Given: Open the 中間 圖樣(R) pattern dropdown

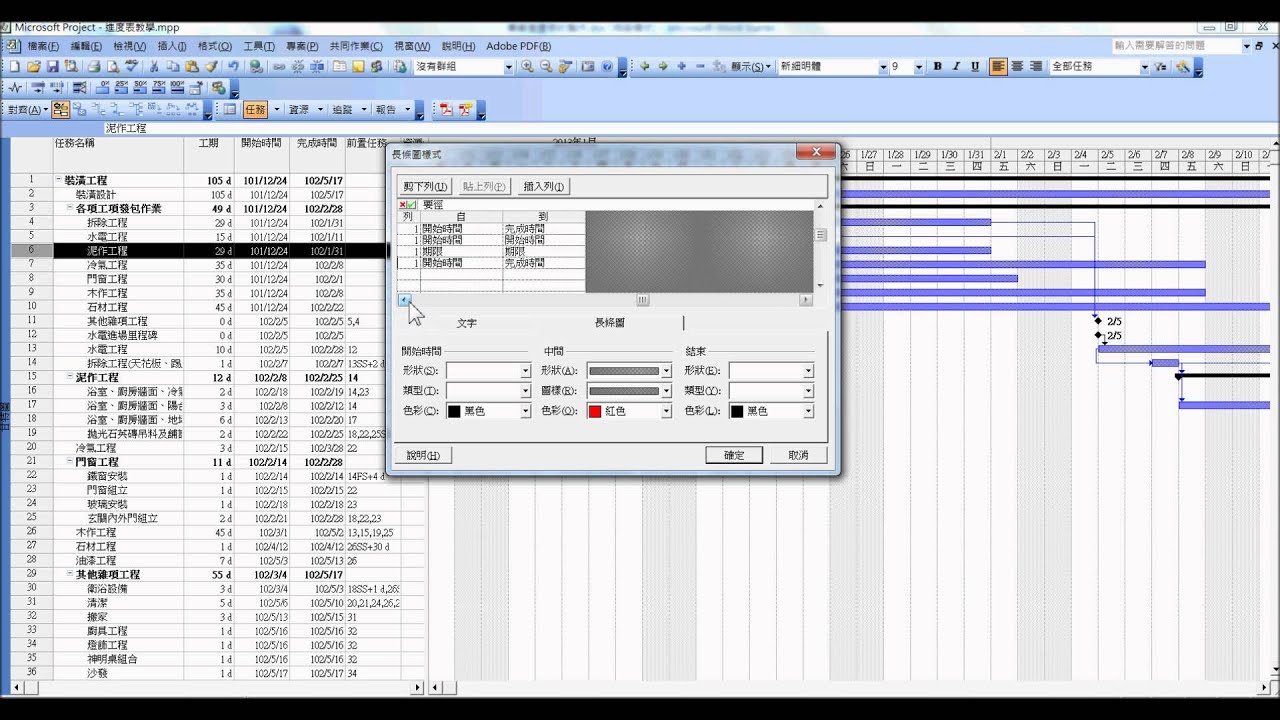Looking at the screenshot, I should (667, 391).
